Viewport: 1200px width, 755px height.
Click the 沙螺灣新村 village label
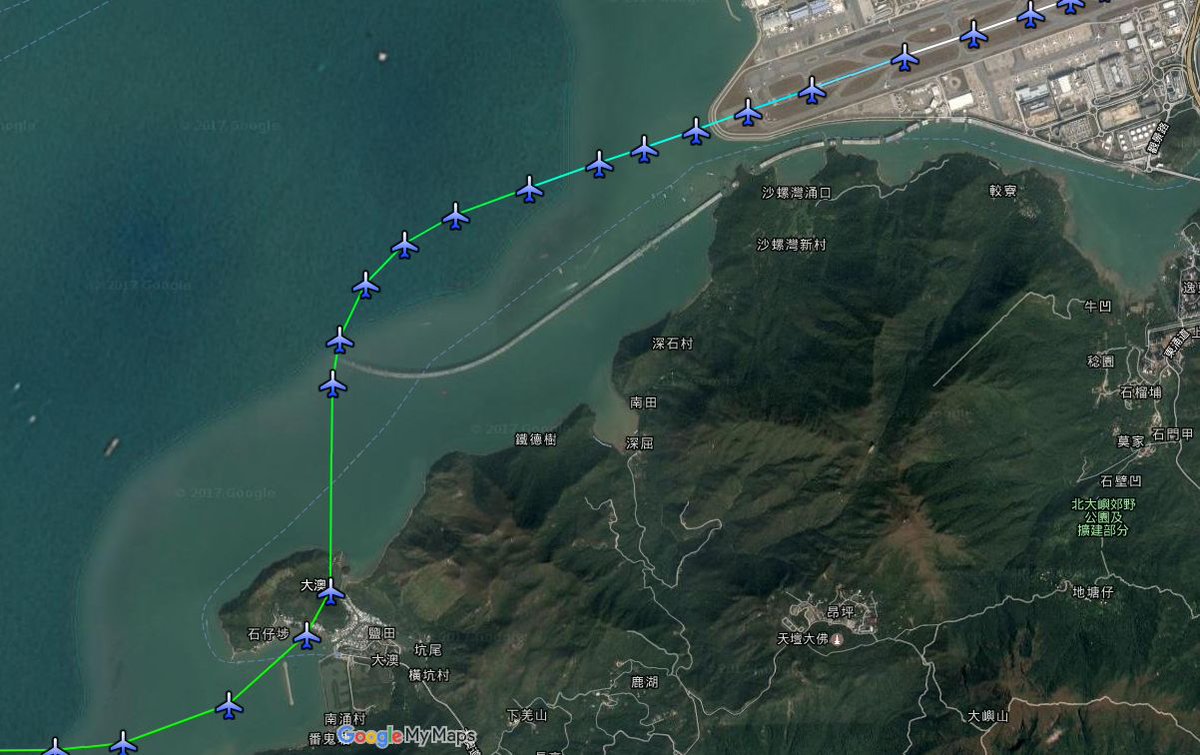(x=791, y=244)
